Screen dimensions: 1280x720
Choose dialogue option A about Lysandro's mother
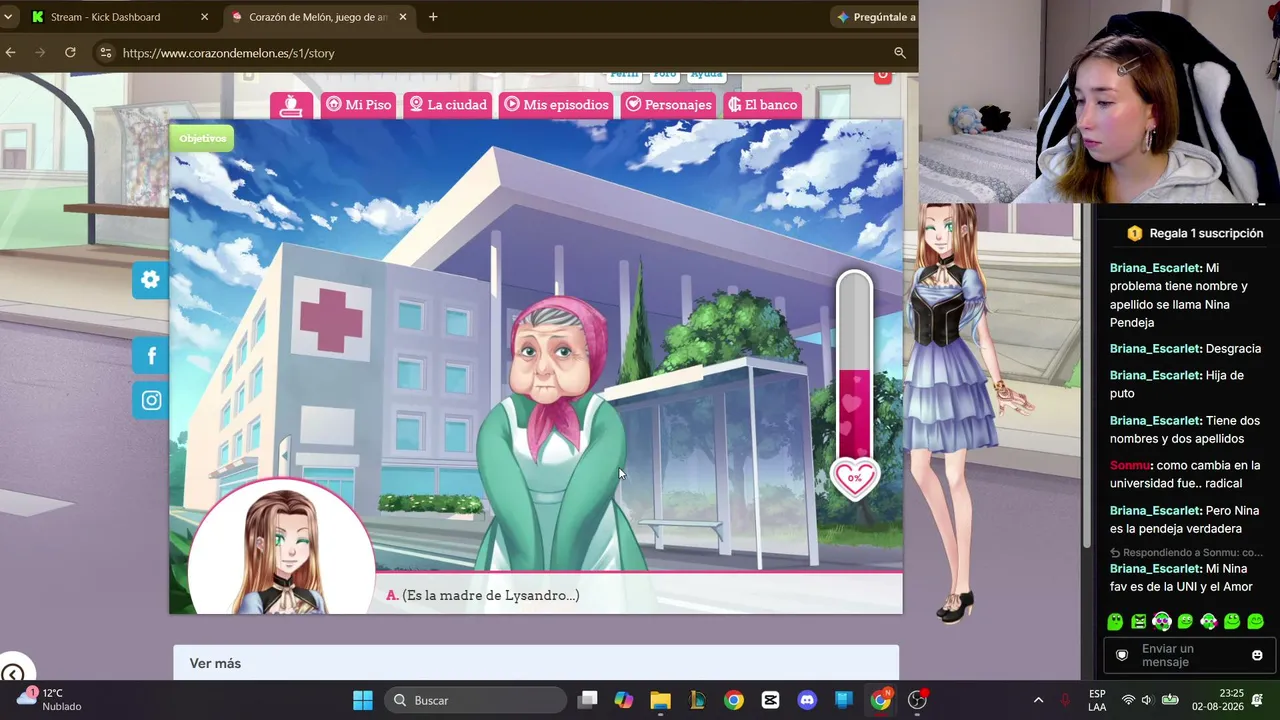tap(483, 595)
